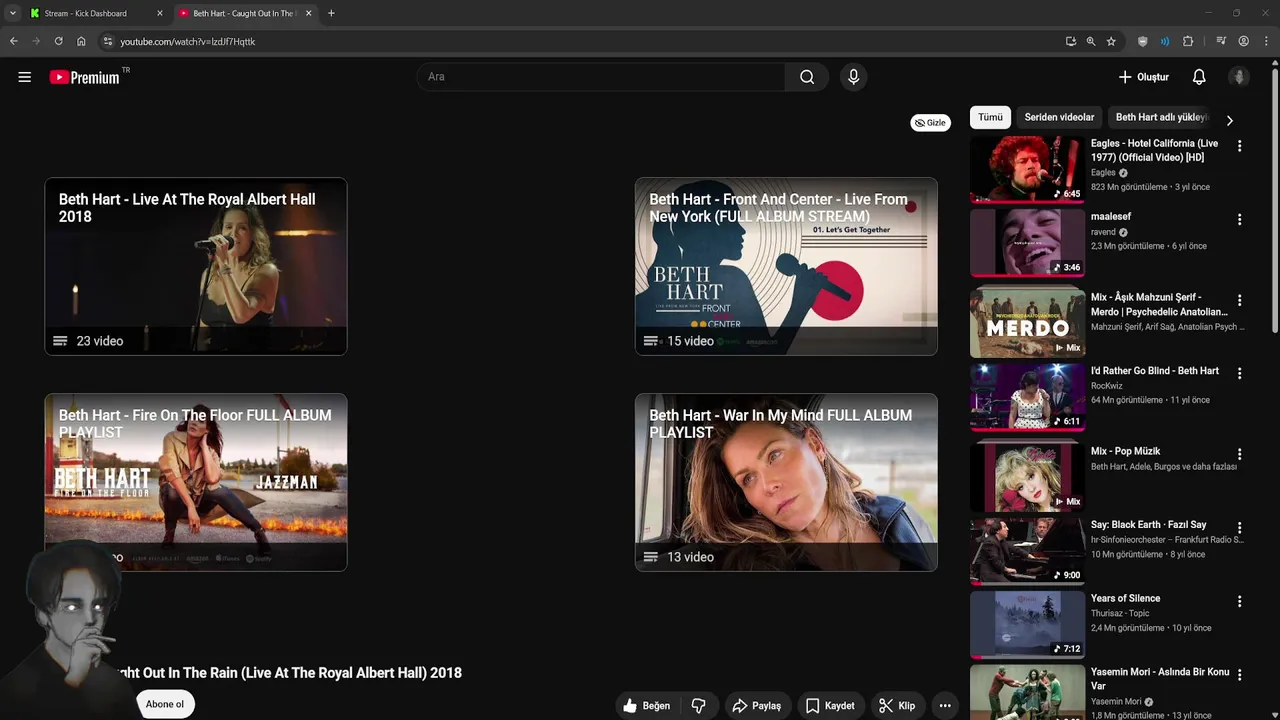
Task: Select the Tümü filter chip
Action: (990, 117)
